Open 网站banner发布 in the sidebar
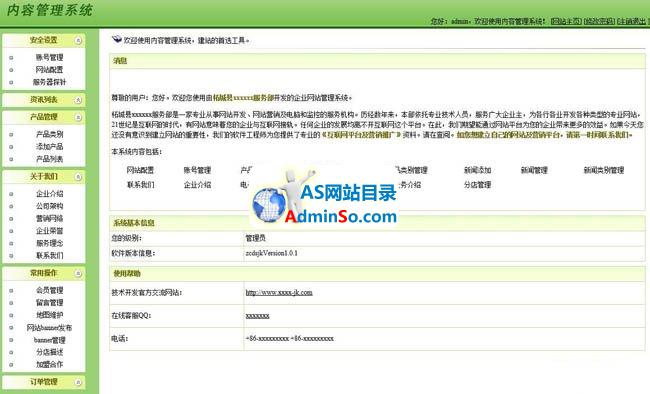The width and height of the screenshot is (650, 394). pyautogui.click(x=49, y=328)
